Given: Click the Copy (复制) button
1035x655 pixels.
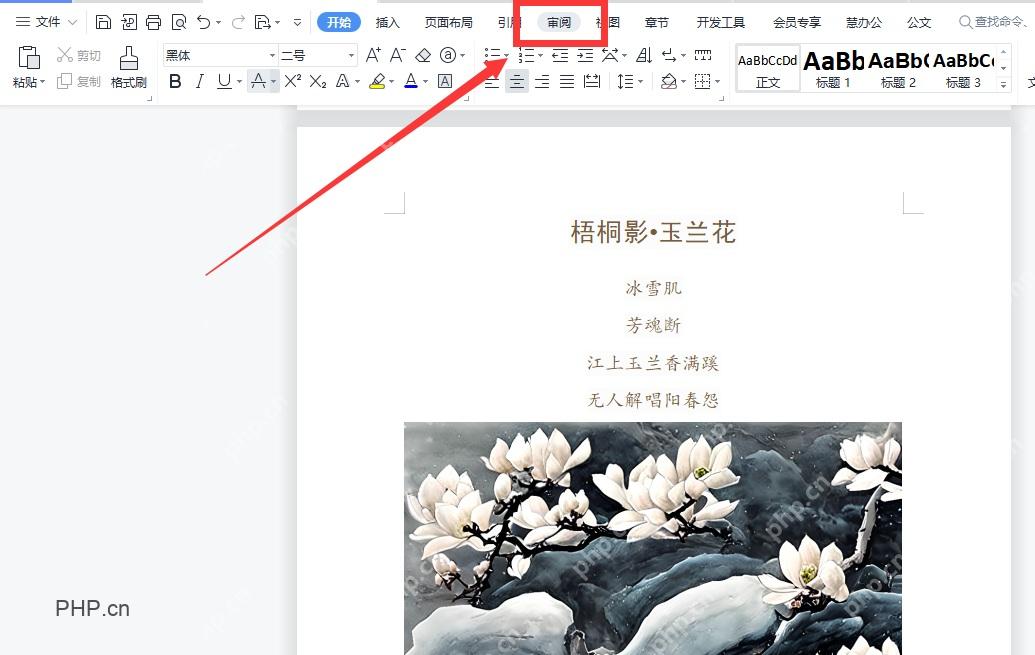Looking at the screenshot, I should 79,81.
